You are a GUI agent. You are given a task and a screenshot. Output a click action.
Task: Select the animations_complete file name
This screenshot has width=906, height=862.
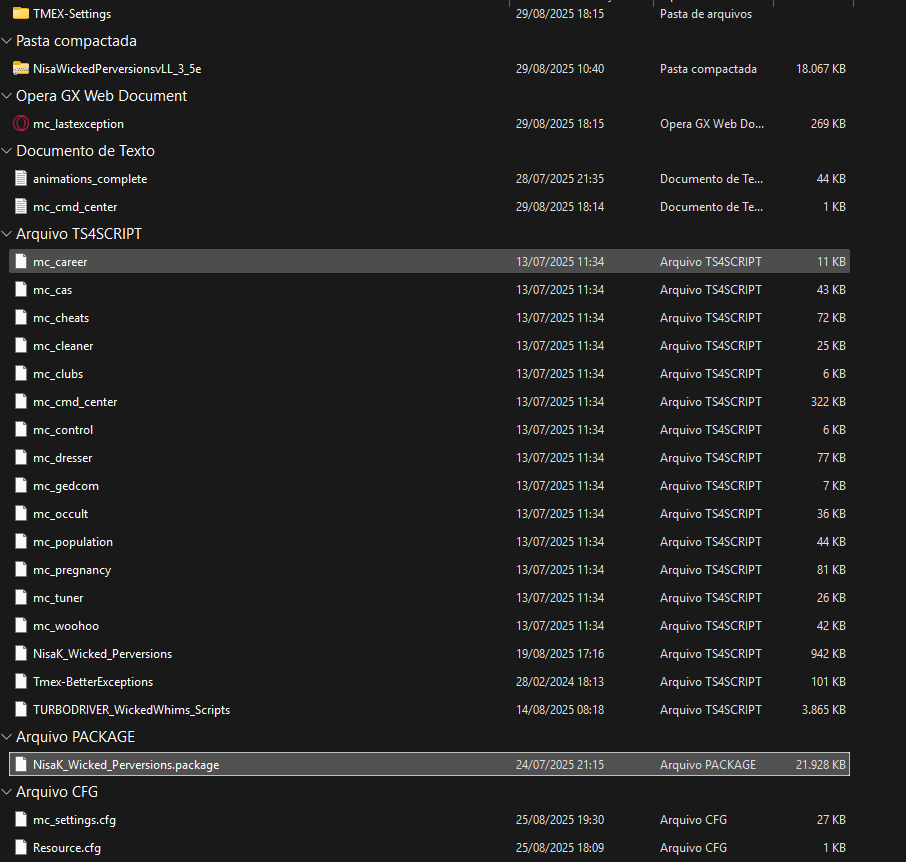click(x=90, y=179)
